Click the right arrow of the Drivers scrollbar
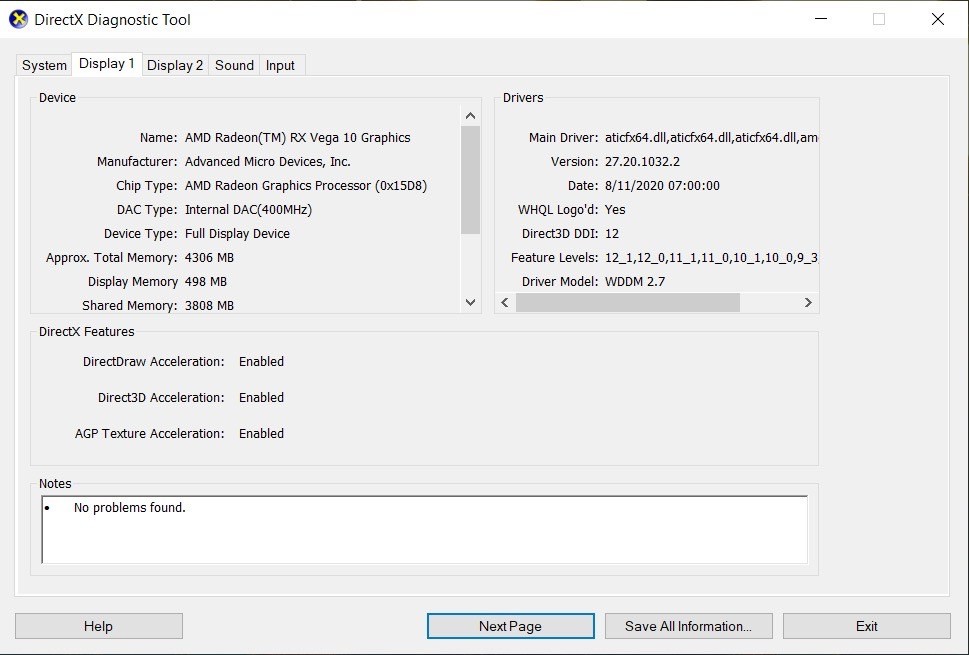The image size is (969, 655). pos(809,302)
